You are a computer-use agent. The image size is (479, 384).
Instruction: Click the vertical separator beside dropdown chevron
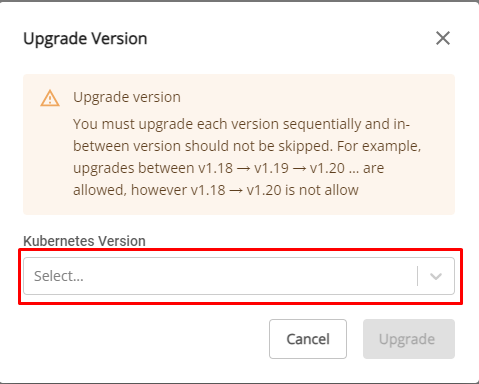coord(417,276)
